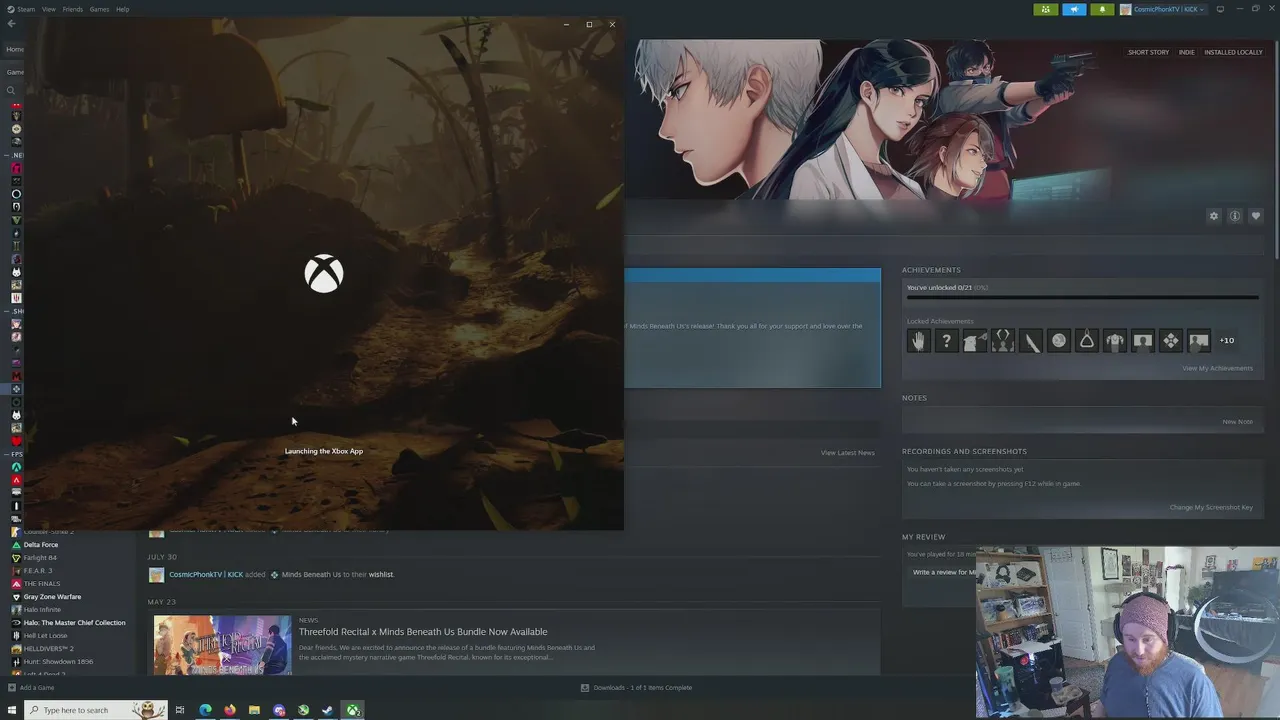
Task: Open View My Achievements link
Action: tap(1217, 368)
